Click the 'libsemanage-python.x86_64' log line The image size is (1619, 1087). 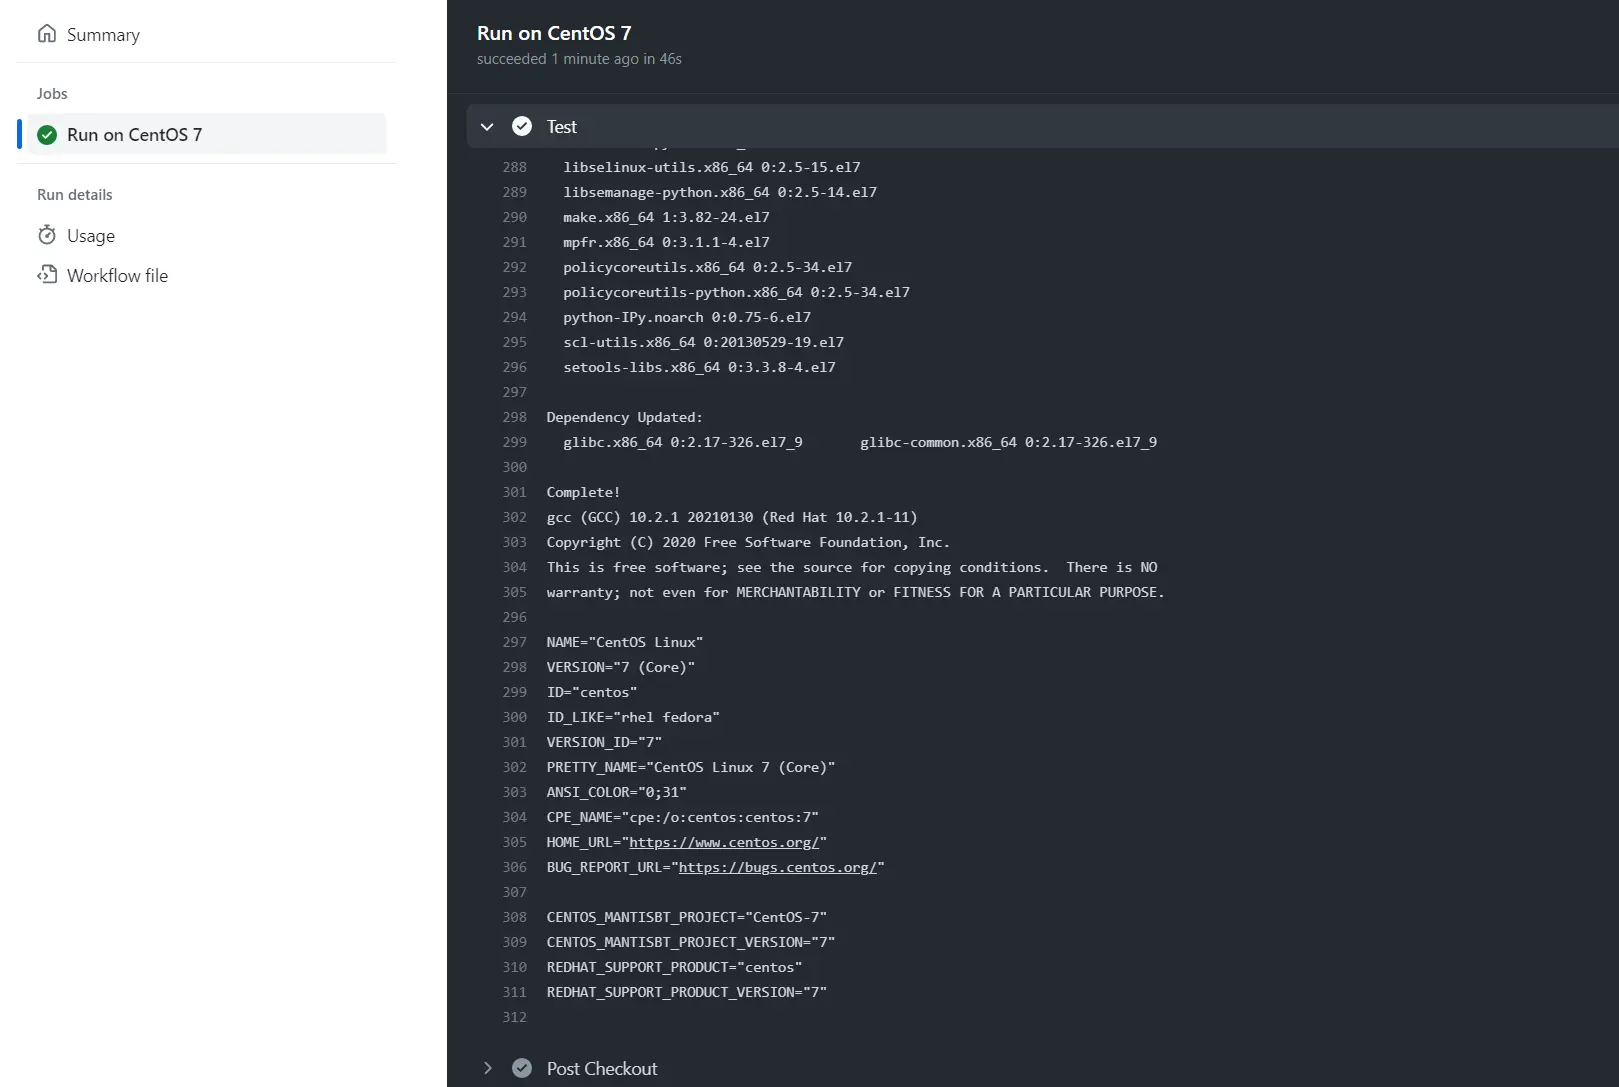pos(720,192)
